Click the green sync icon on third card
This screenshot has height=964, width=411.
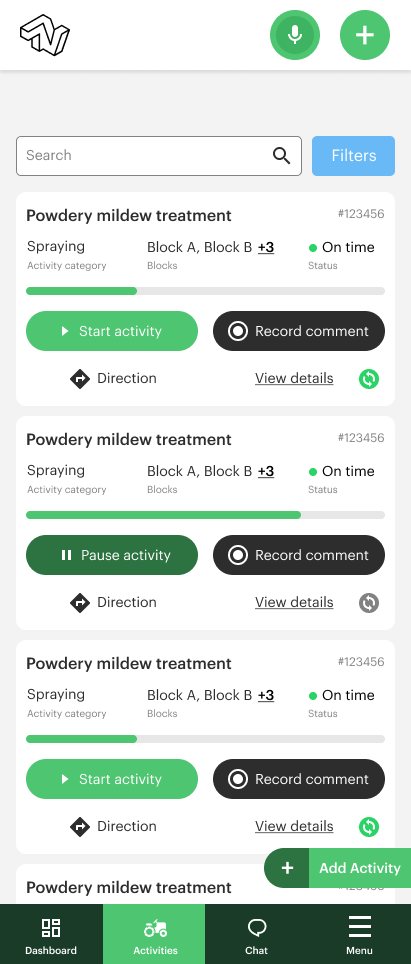(x=369, y=827)
